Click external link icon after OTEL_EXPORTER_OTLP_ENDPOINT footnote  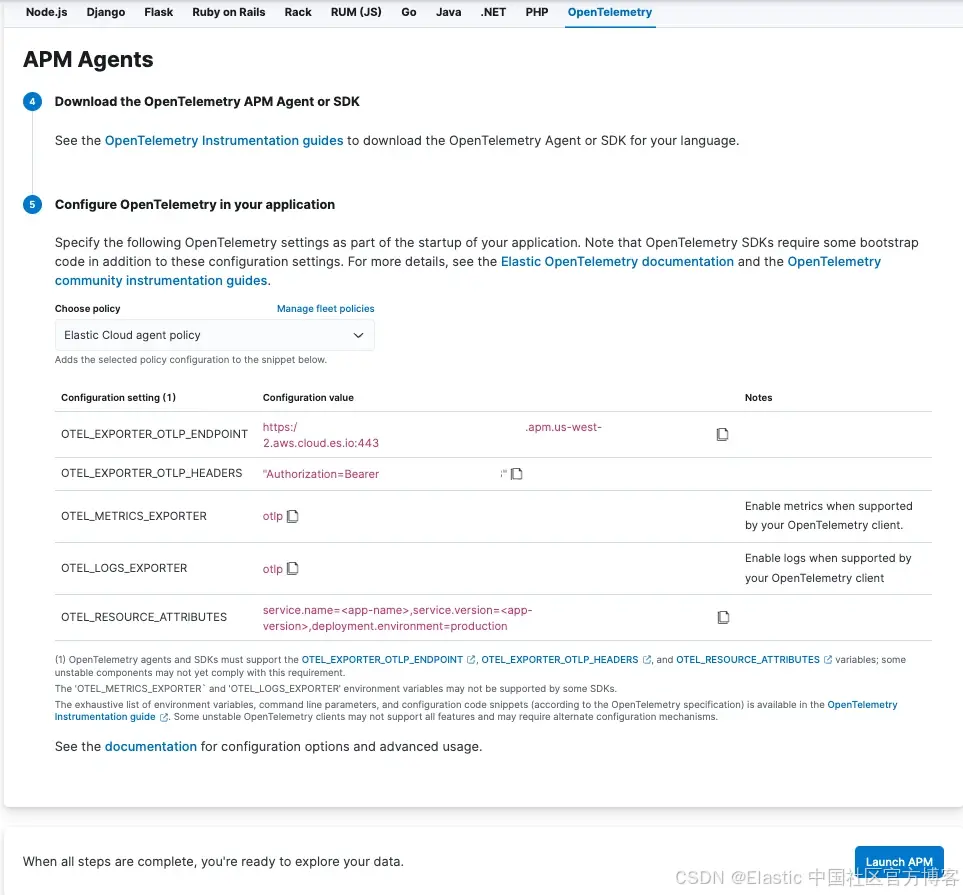[471, 660]
